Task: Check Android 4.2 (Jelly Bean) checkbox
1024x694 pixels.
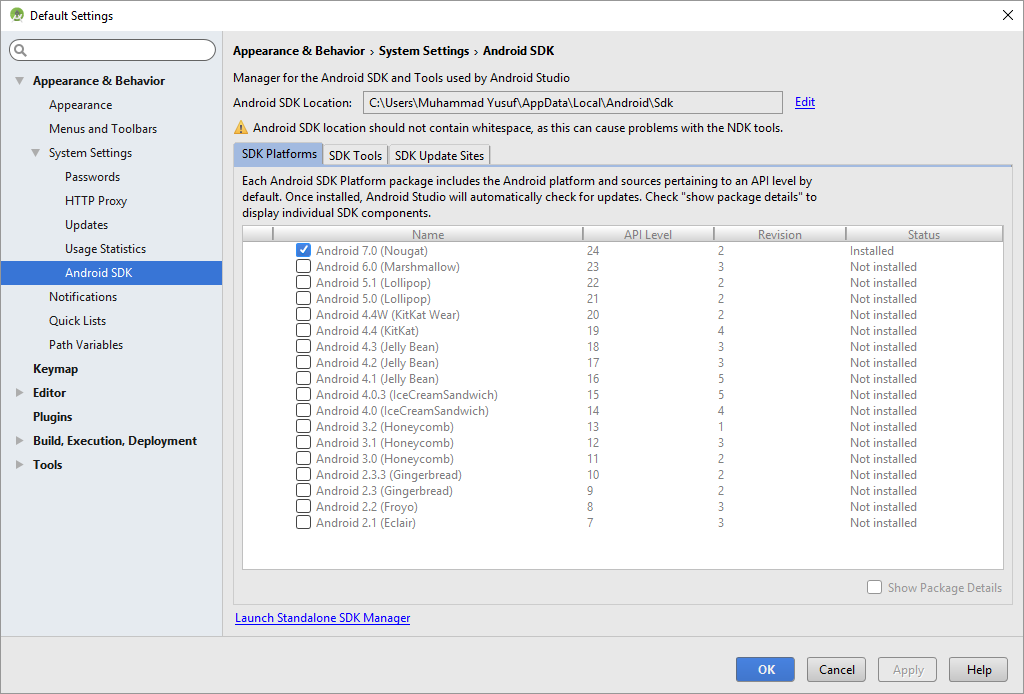Action: (303, 362)
